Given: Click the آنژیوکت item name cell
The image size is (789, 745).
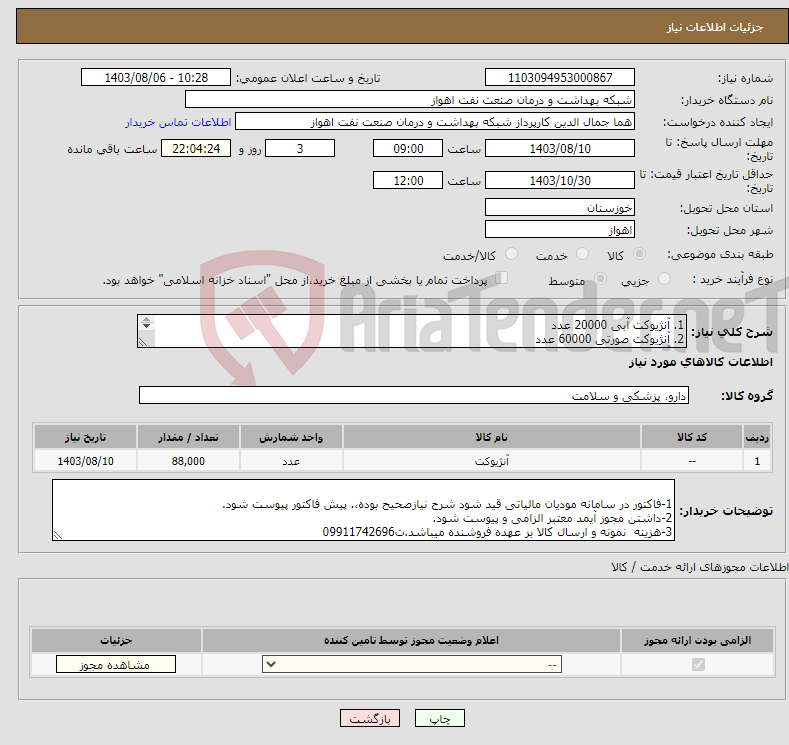Looking at the screenshot, I should pos(492,461).
